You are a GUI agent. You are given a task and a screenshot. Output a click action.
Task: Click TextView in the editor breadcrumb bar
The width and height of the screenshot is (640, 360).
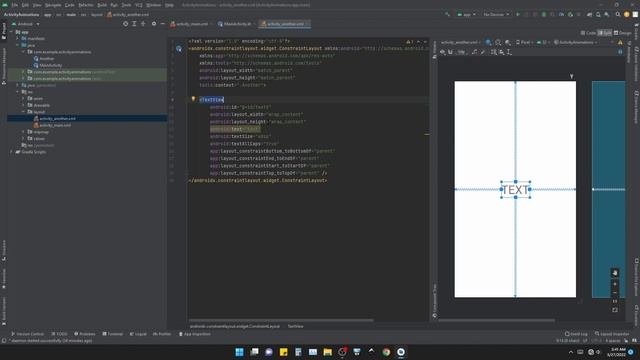(296, 327)
